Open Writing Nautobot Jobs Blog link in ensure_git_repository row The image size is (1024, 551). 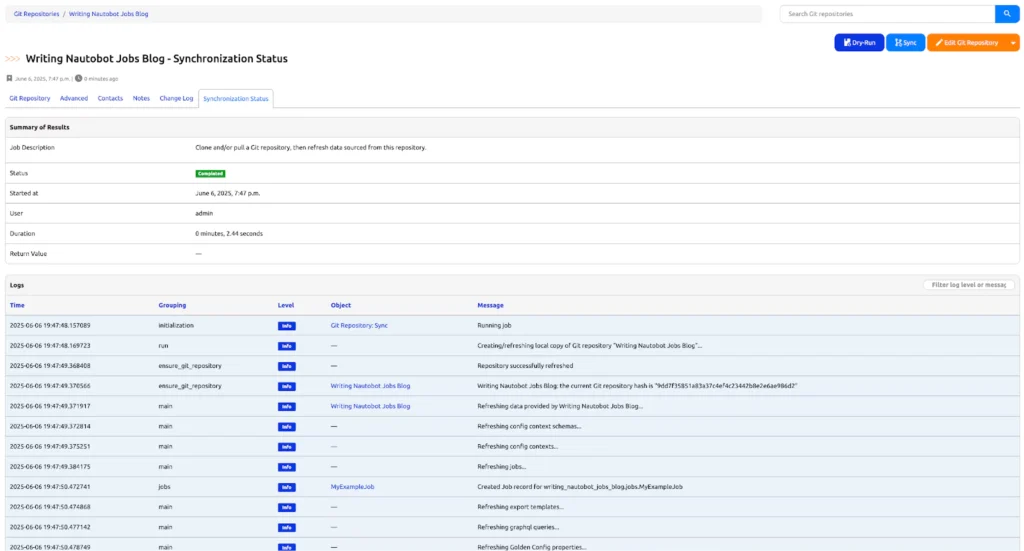[370, 386]
